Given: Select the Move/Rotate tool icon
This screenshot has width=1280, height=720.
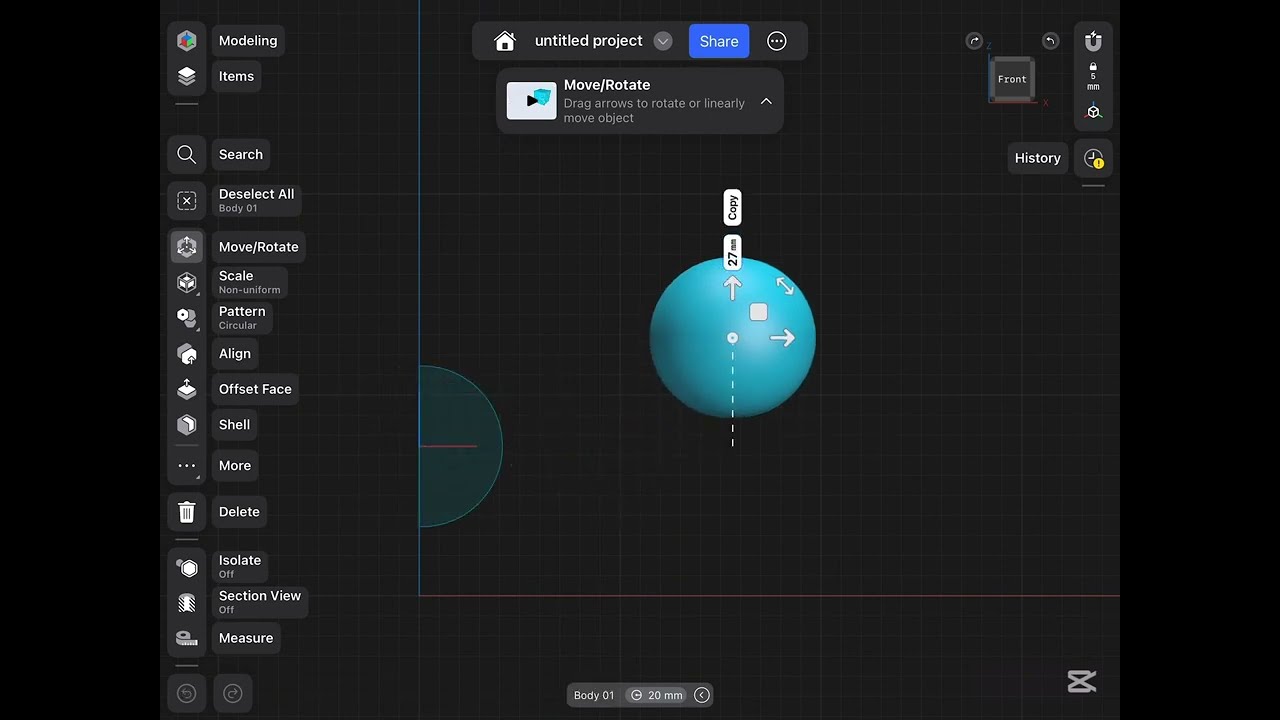Looking at the screenshot, I should pyautogui.click(x=186, y=247).
